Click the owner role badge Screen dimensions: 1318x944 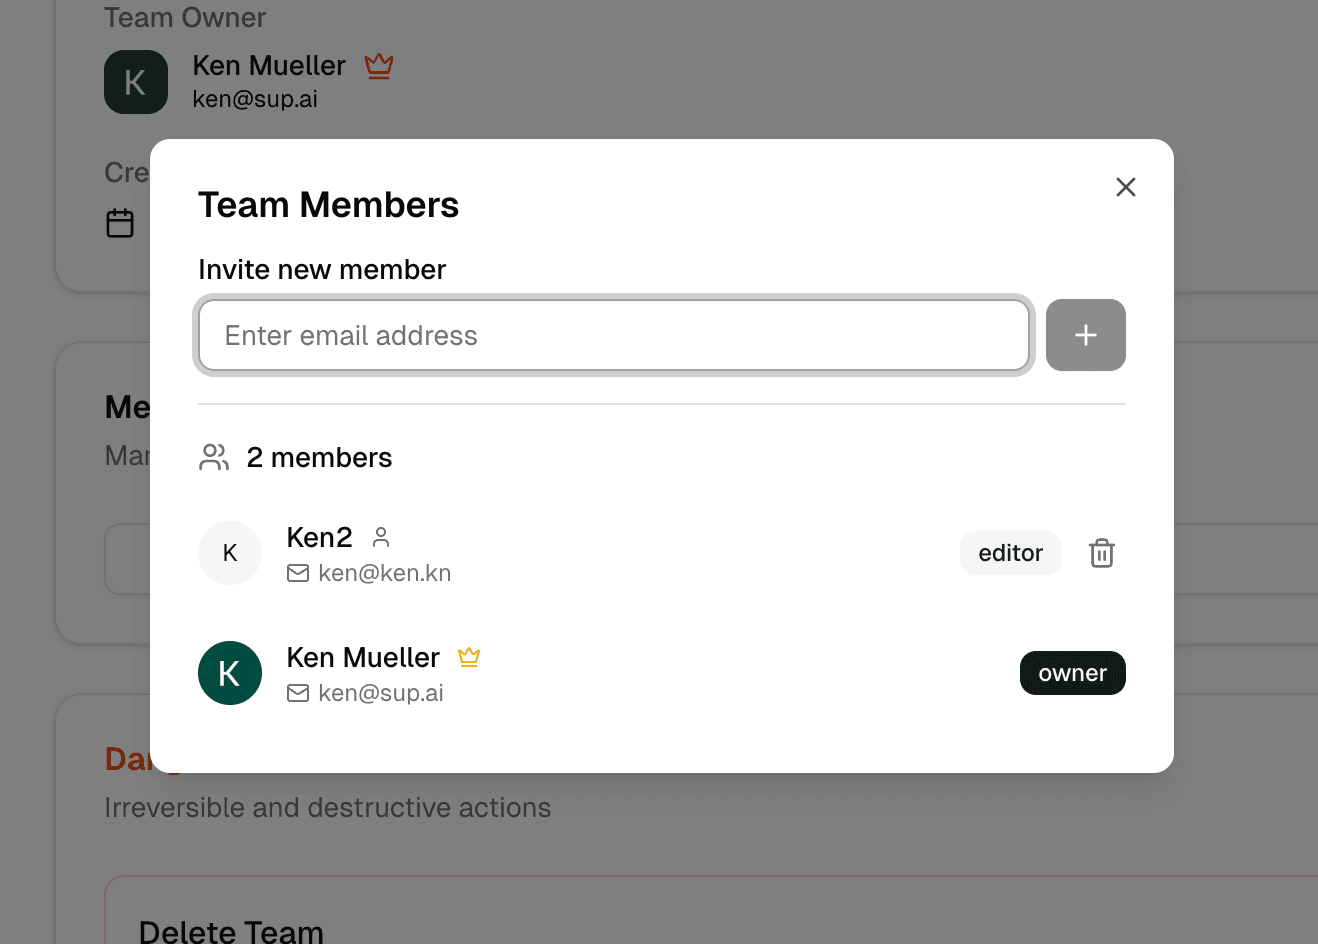tap(1072, 673)
